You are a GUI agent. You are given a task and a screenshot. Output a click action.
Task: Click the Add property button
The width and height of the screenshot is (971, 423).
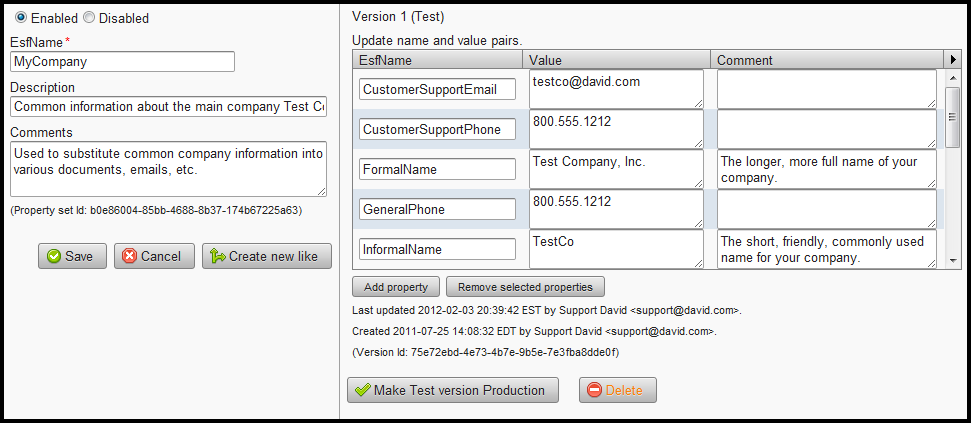pyautogui.click(x=396, y=287)
